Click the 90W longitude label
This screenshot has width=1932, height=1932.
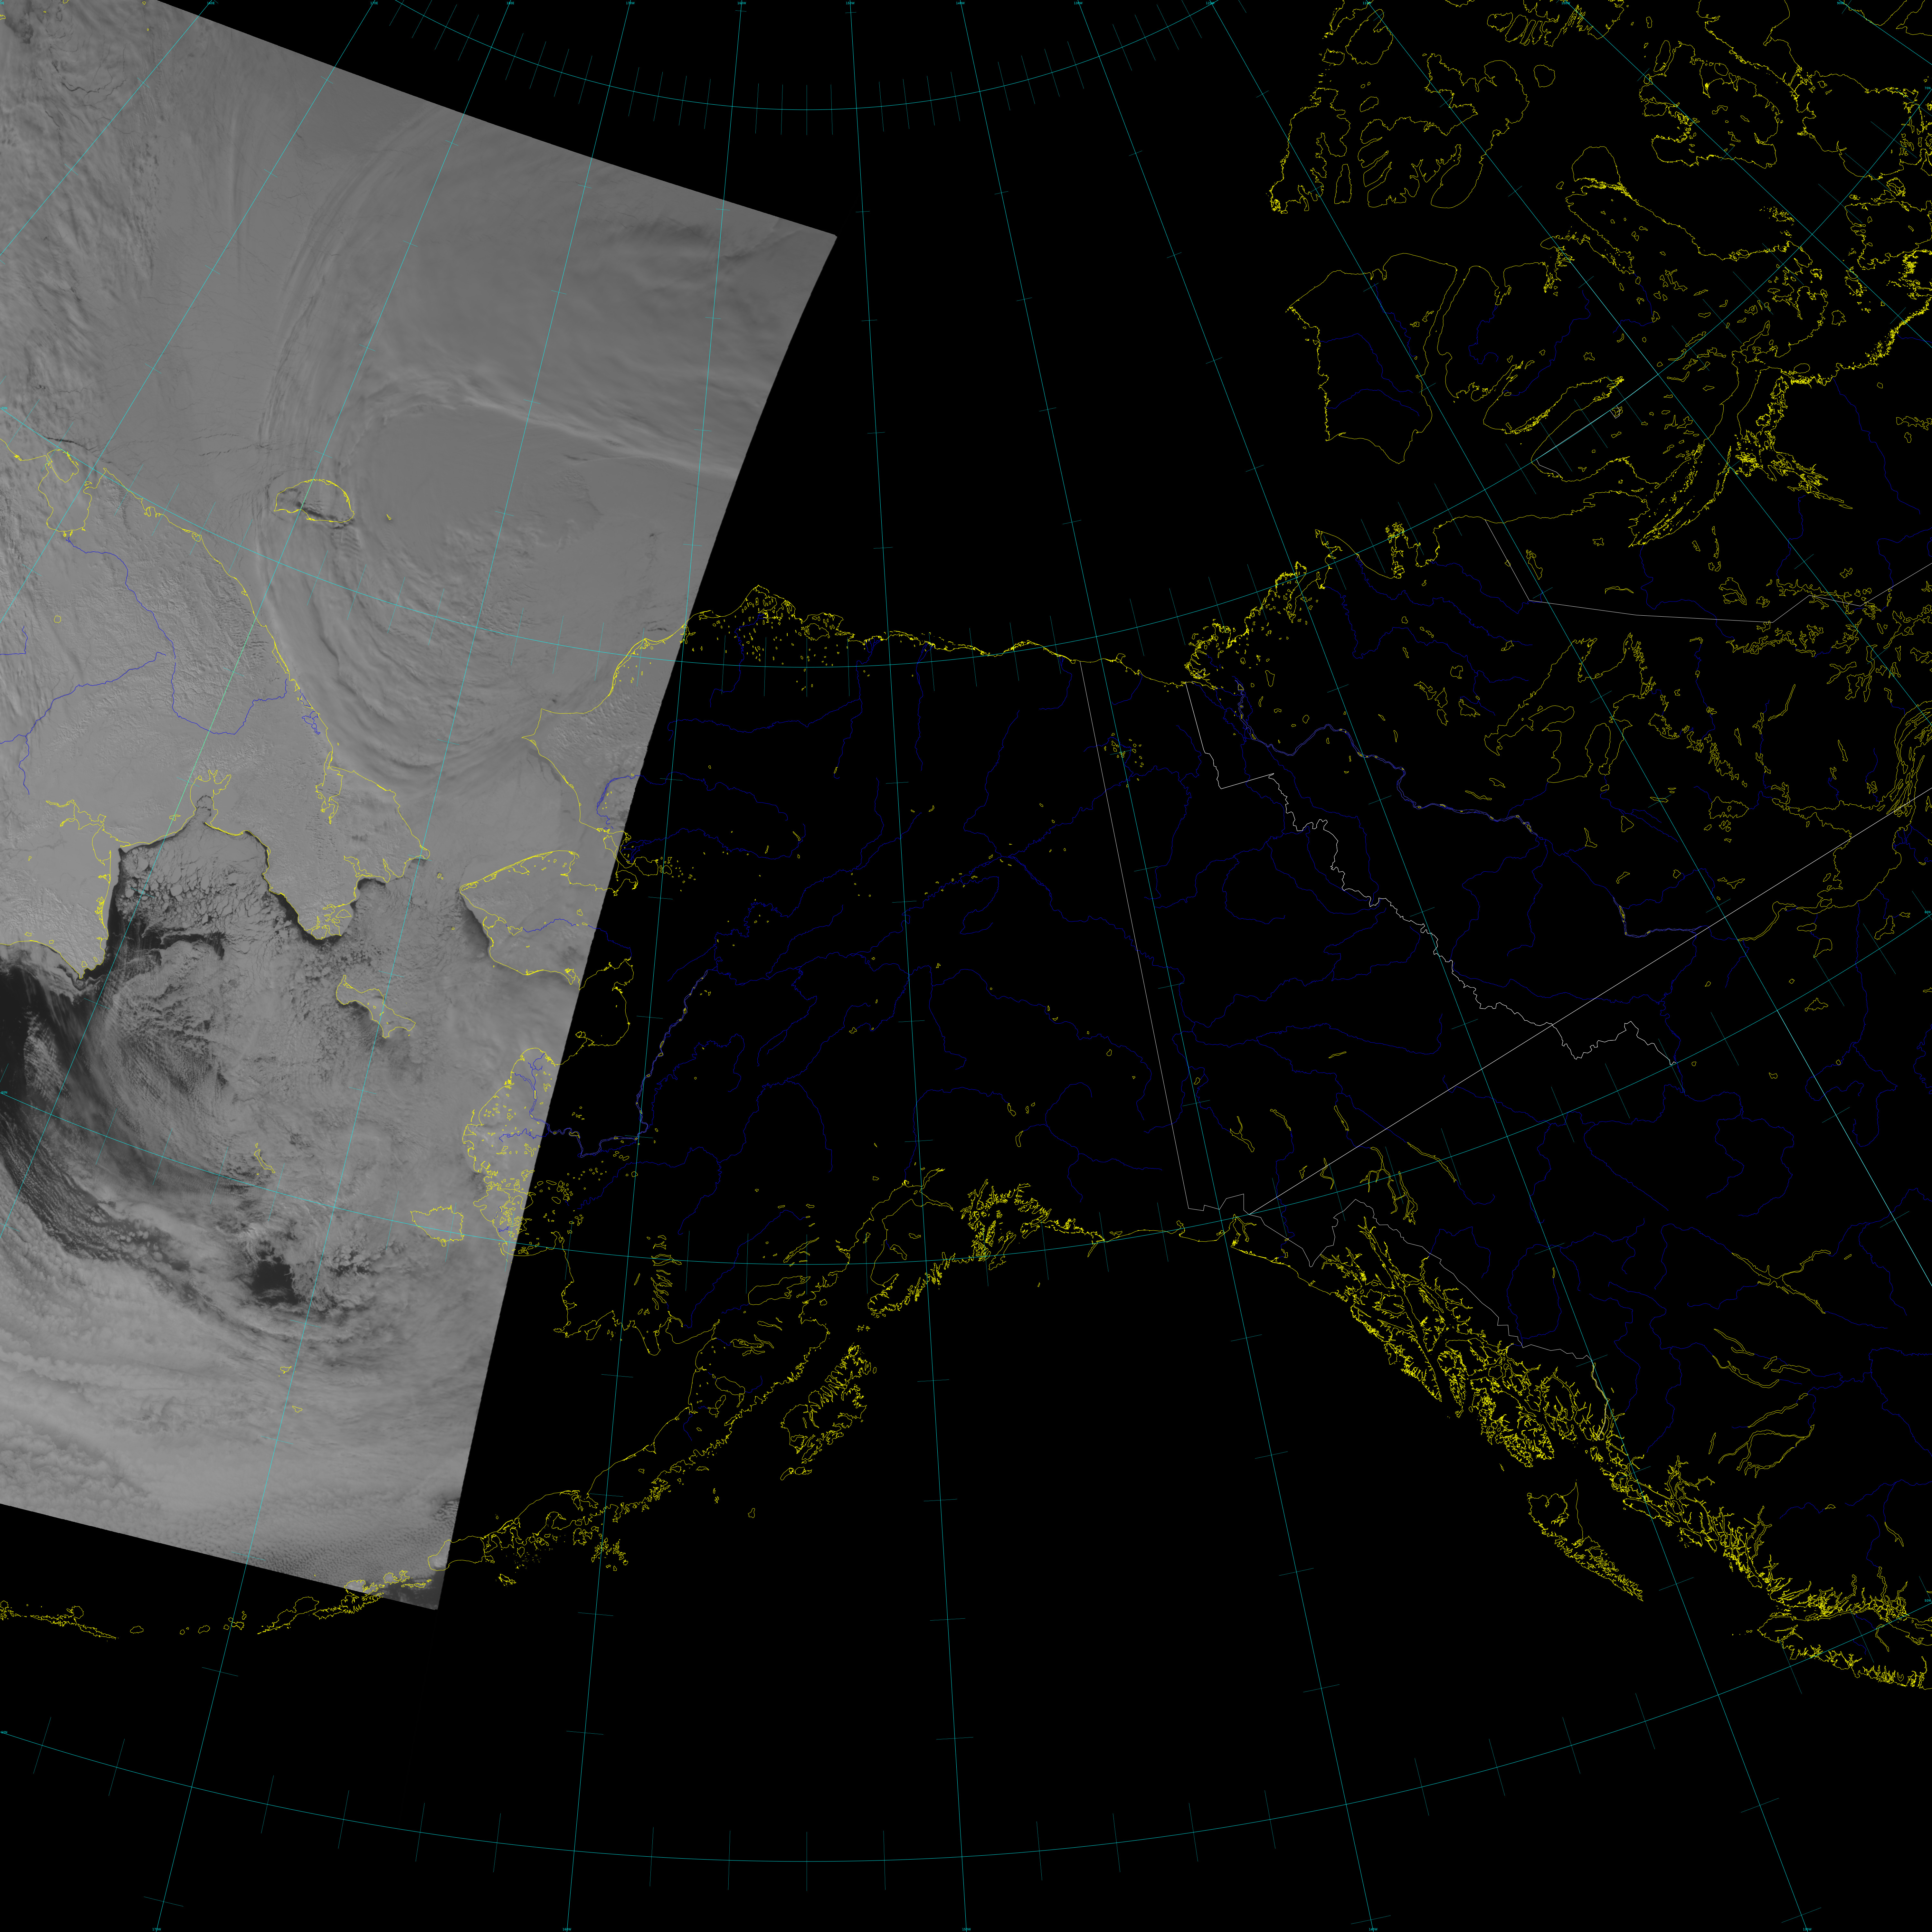click(1840, 3)
